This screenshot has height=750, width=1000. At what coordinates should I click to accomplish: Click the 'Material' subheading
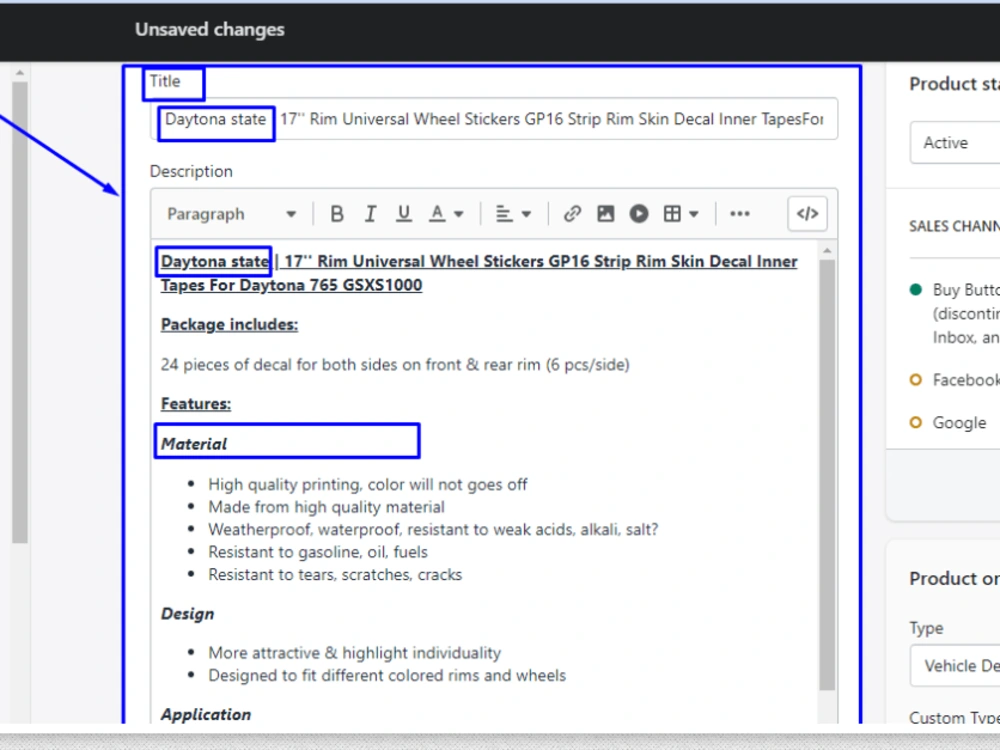coord(194,444)
